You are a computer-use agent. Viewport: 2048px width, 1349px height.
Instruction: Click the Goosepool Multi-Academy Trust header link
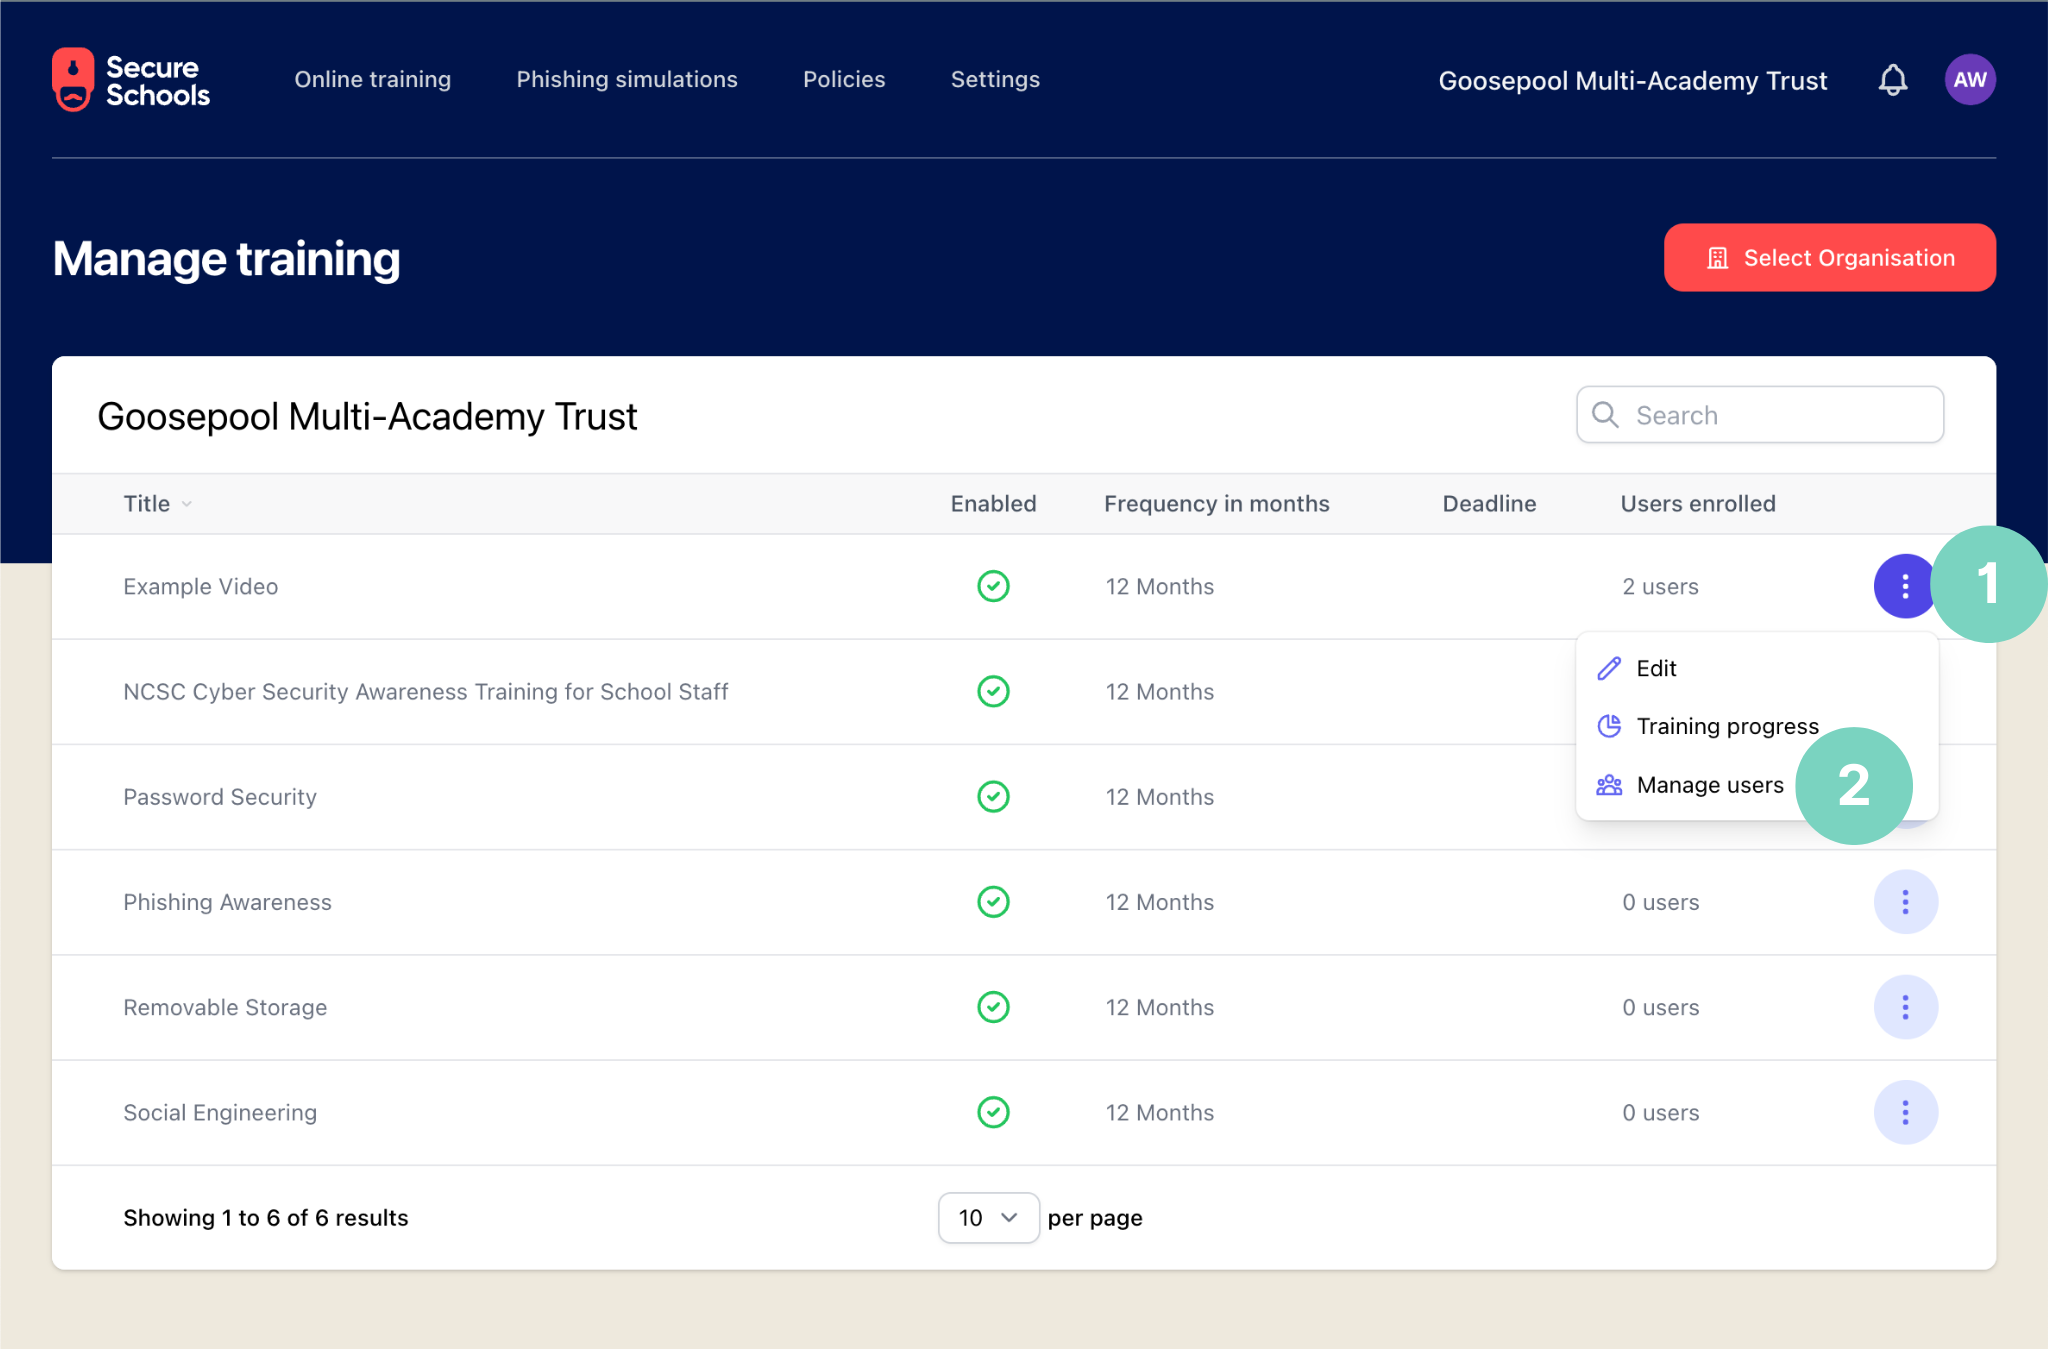[1632, 81]
